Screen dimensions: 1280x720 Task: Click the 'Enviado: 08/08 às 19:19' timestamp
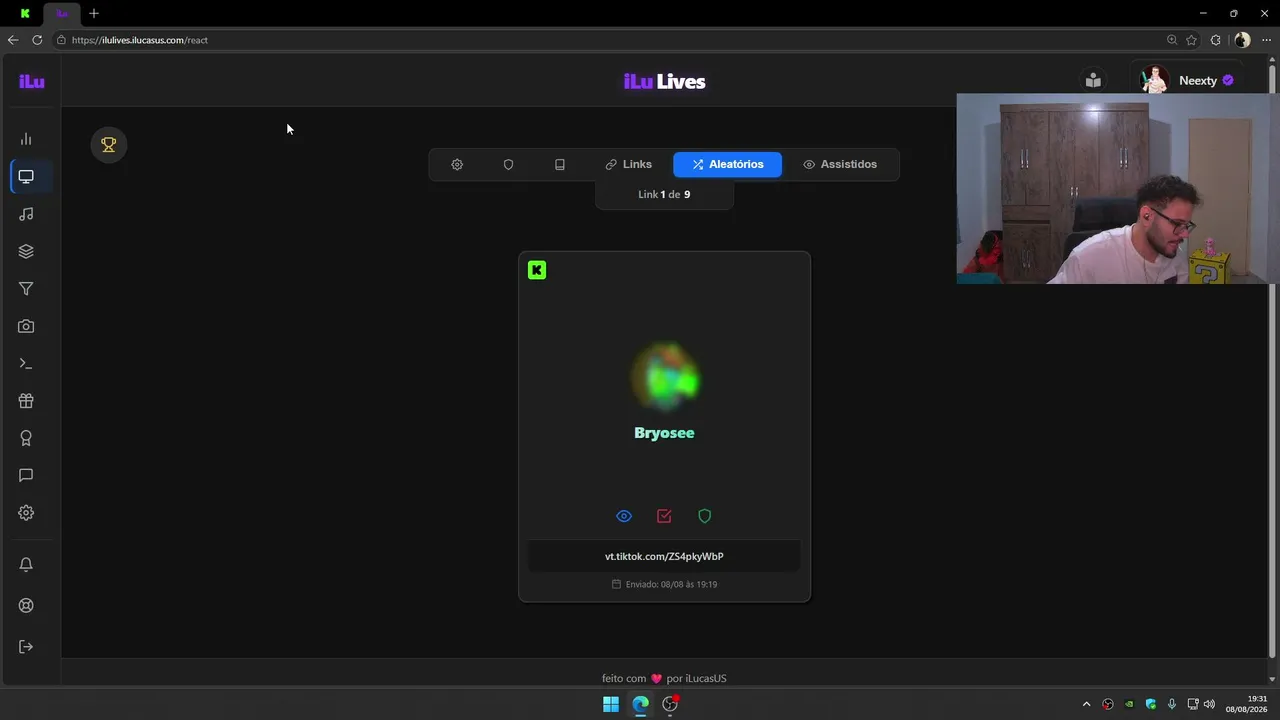tap(664, 584)
